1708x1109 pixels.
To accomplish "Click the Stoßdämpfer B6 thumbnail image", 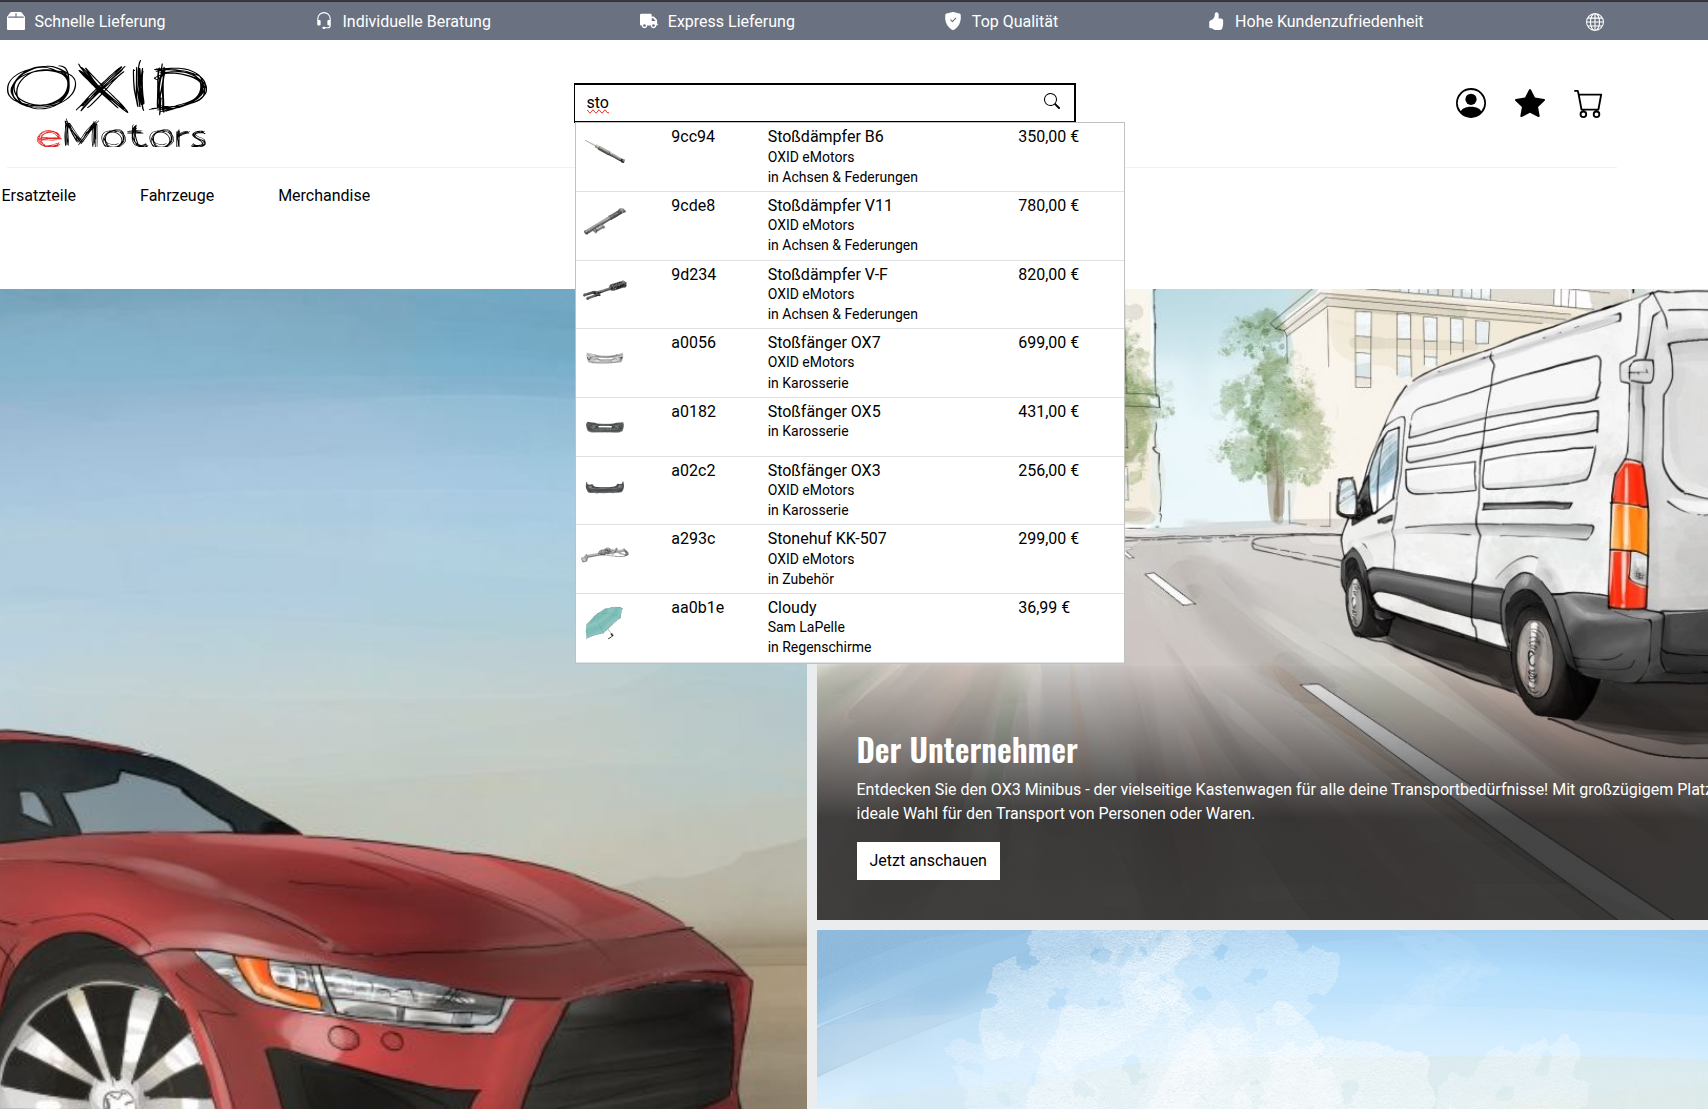I will 605,152.
